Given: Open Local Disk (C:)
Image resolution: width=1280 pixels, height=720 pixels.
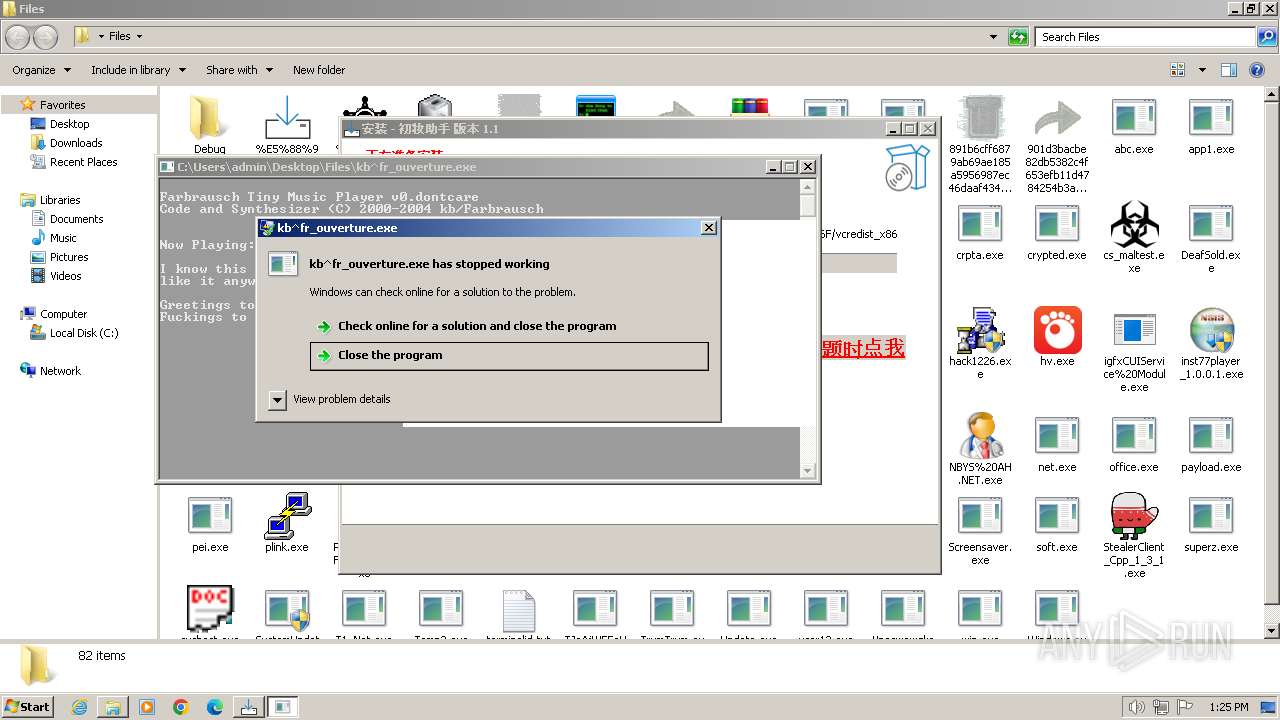Looking at the screenshot, I should point(84,333).
